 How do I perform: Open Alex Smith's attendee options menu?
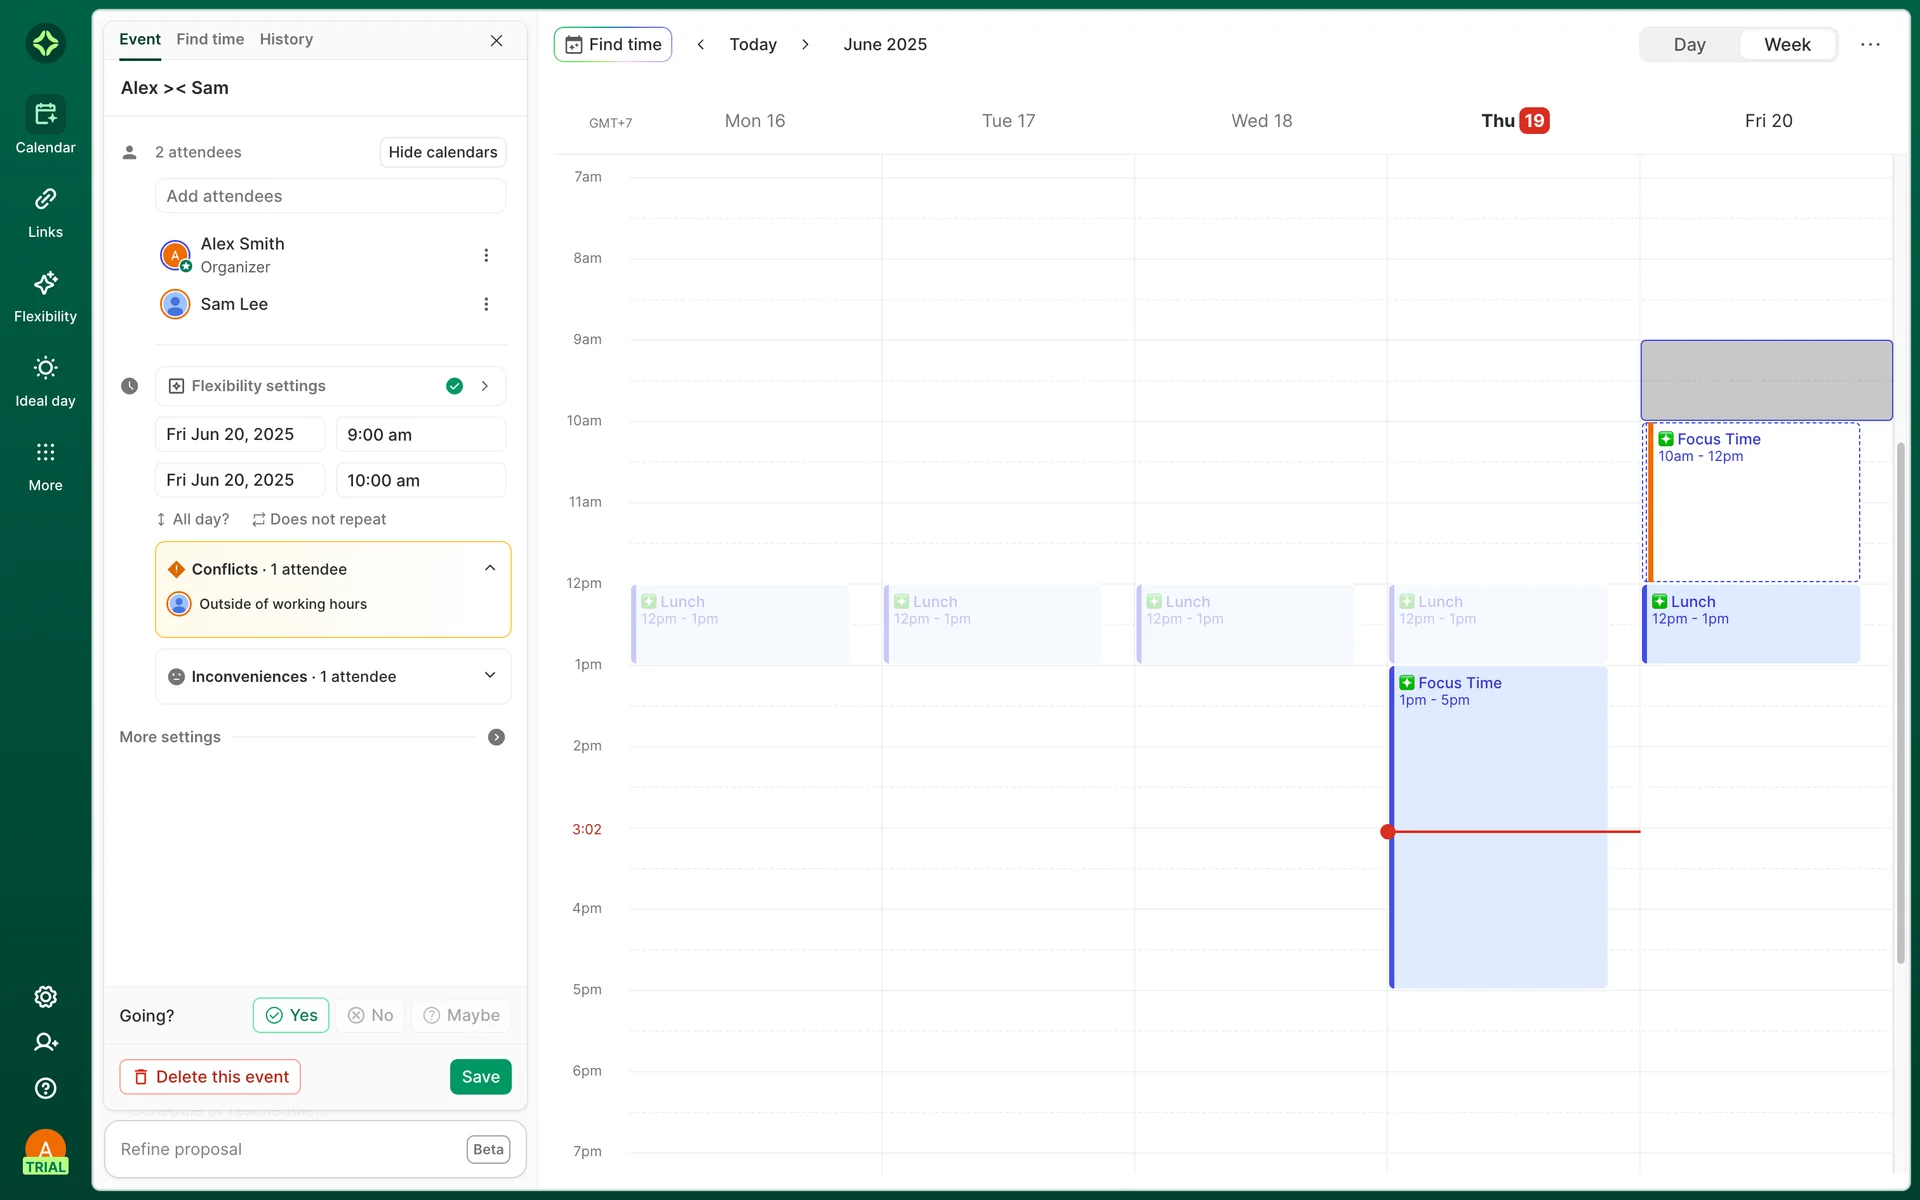tap(486, 255)
